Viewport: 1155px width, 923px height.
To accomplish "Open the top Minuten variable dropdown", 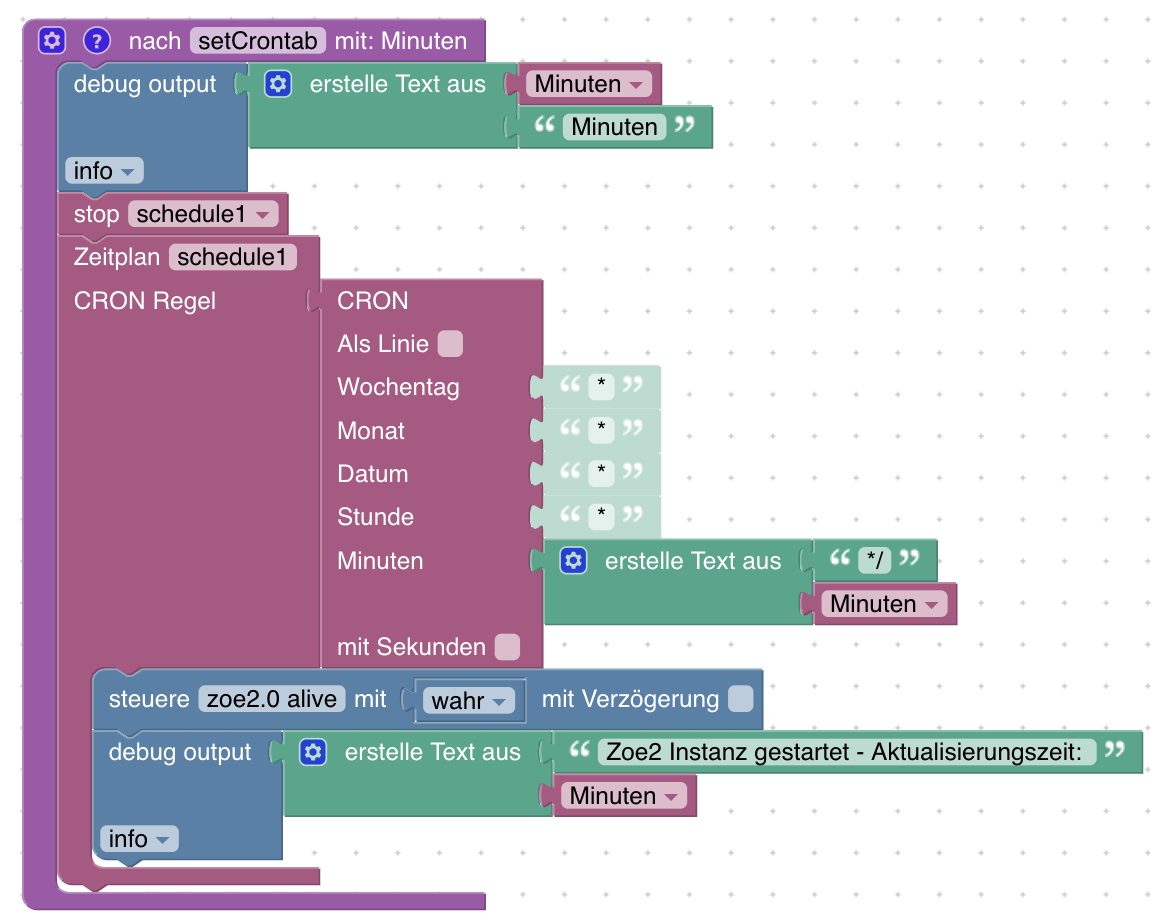I will click(588, 84).
